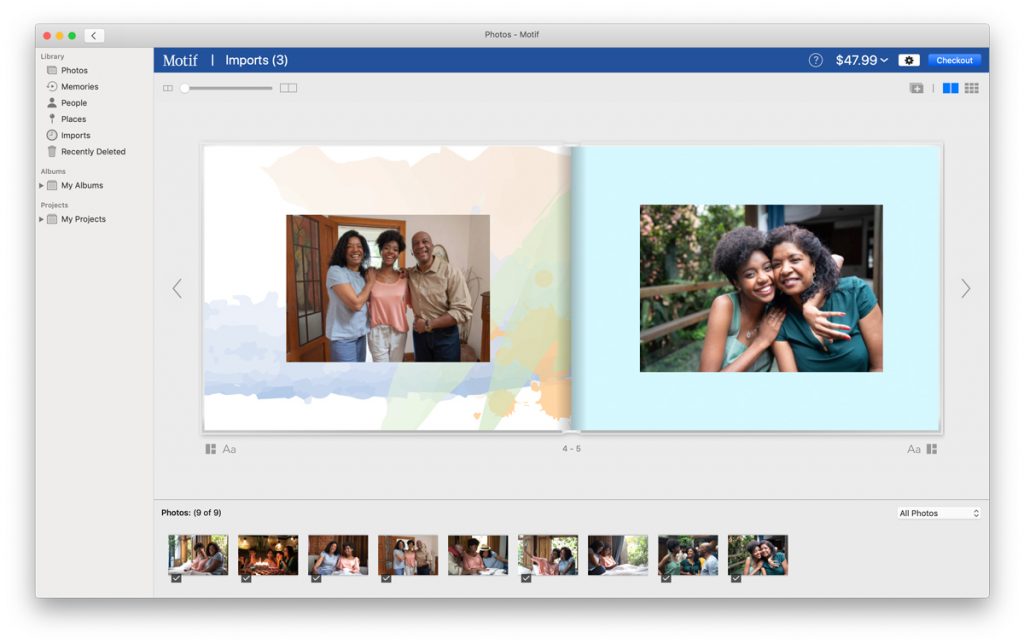Open text options Aa for right page
Viewport: 1024px width, 644px height.
point(914,449)
